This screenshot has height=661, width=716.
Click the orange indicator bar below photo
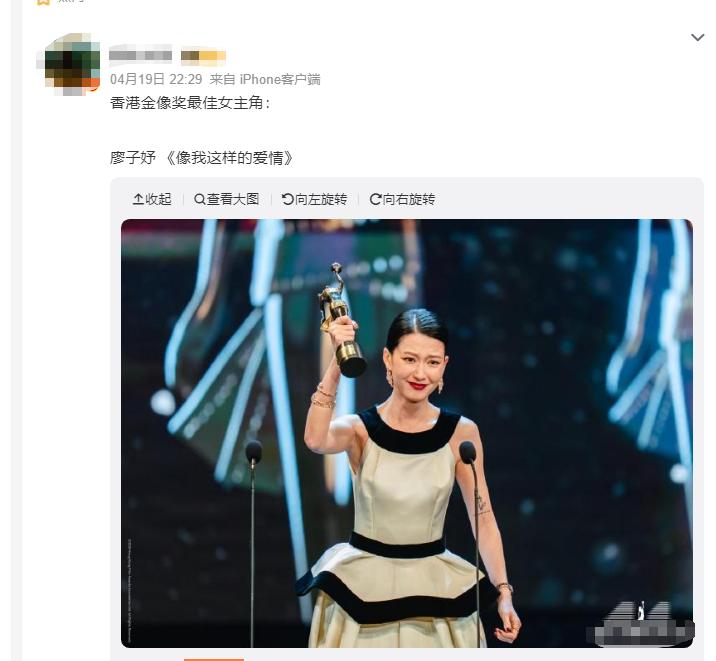pyautogui.click(x=214, y=659)
